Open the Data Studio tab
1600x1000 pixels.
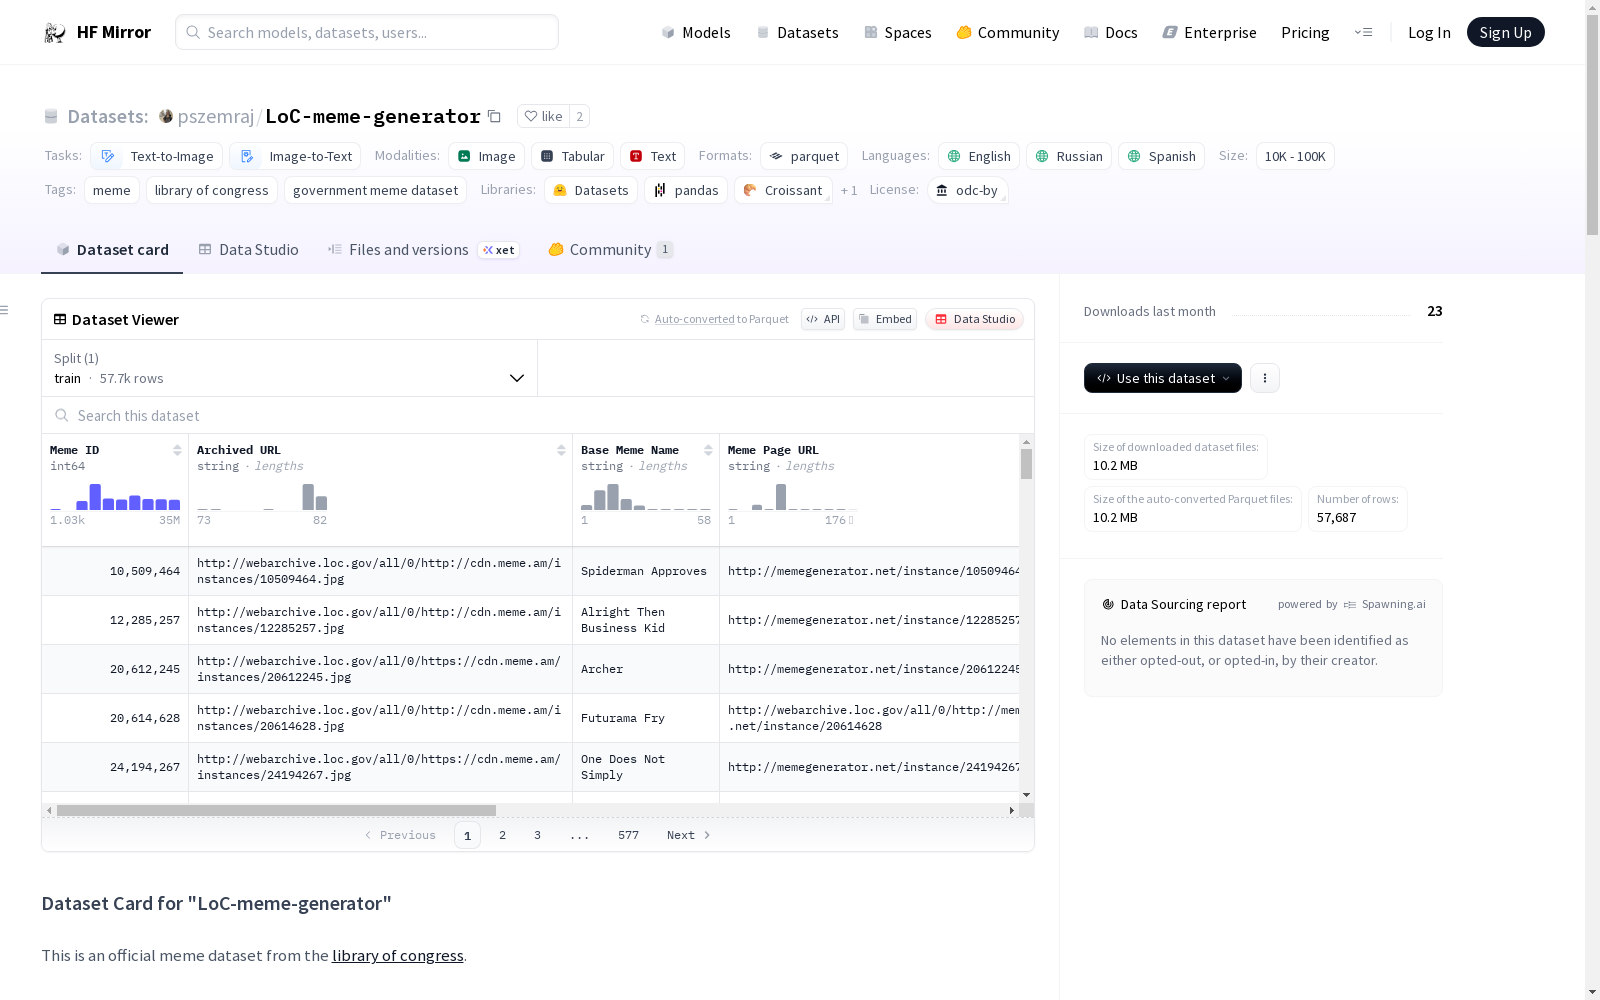coord(248,250)
